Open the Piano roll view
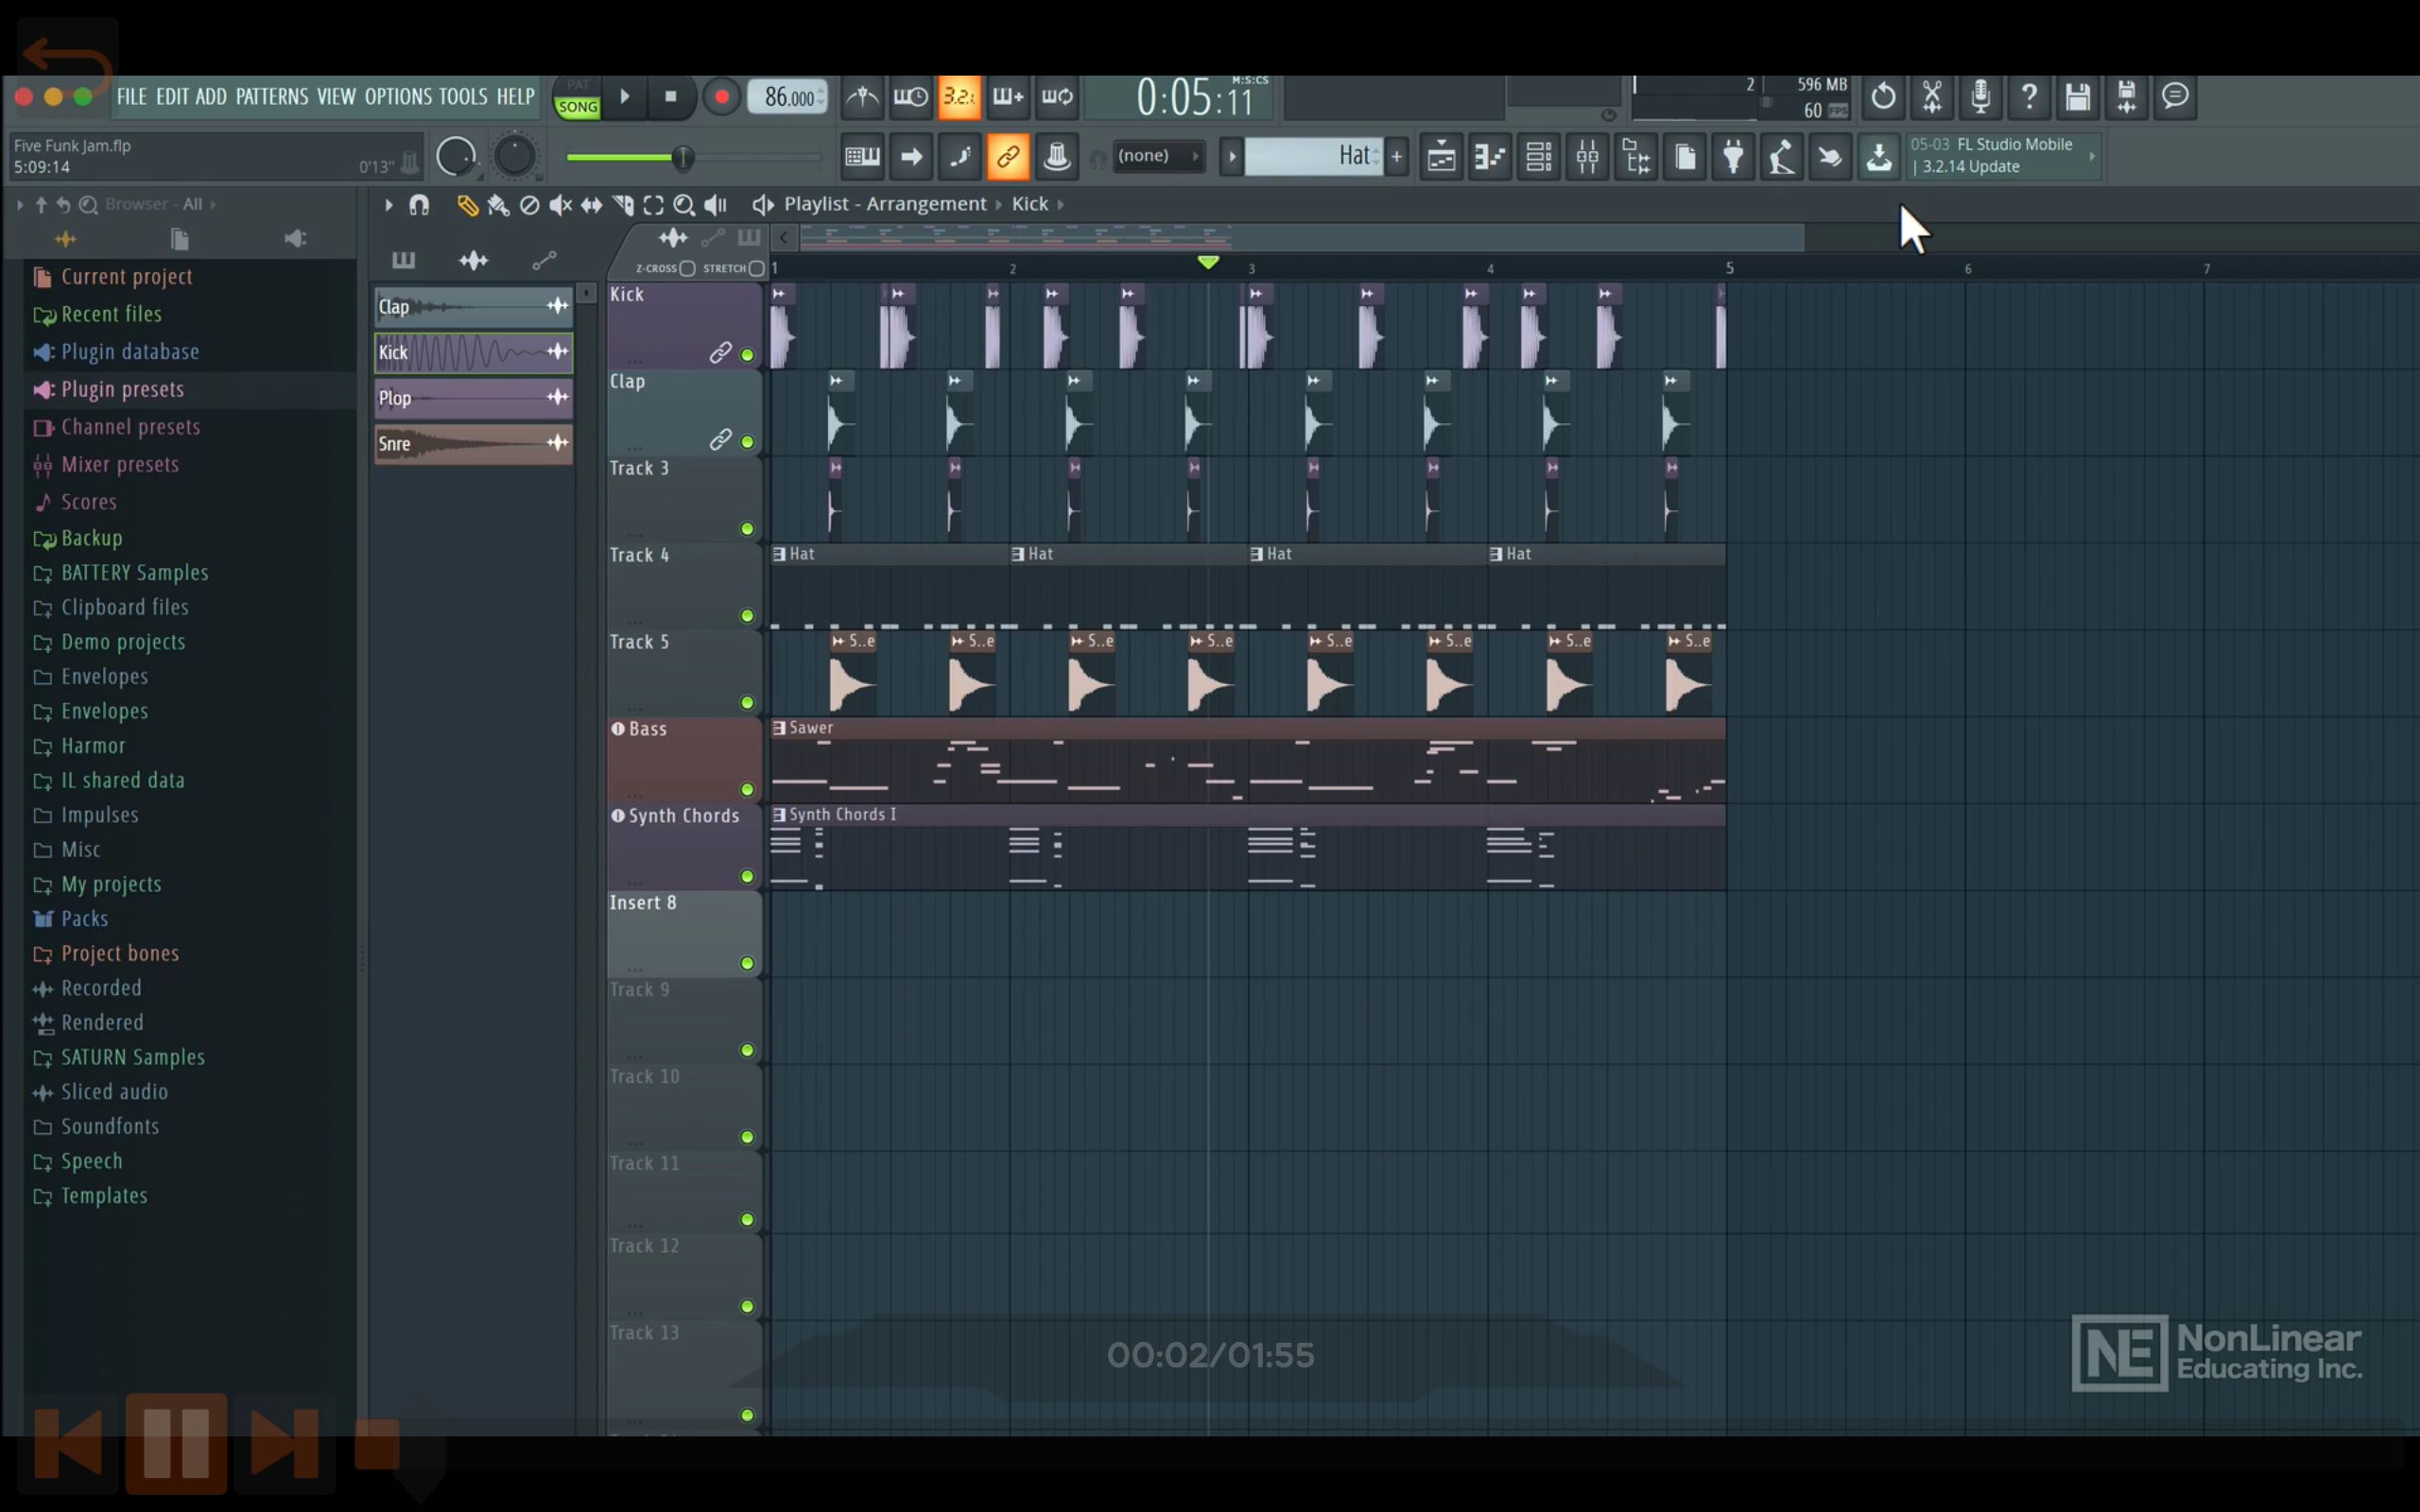 1489,157
